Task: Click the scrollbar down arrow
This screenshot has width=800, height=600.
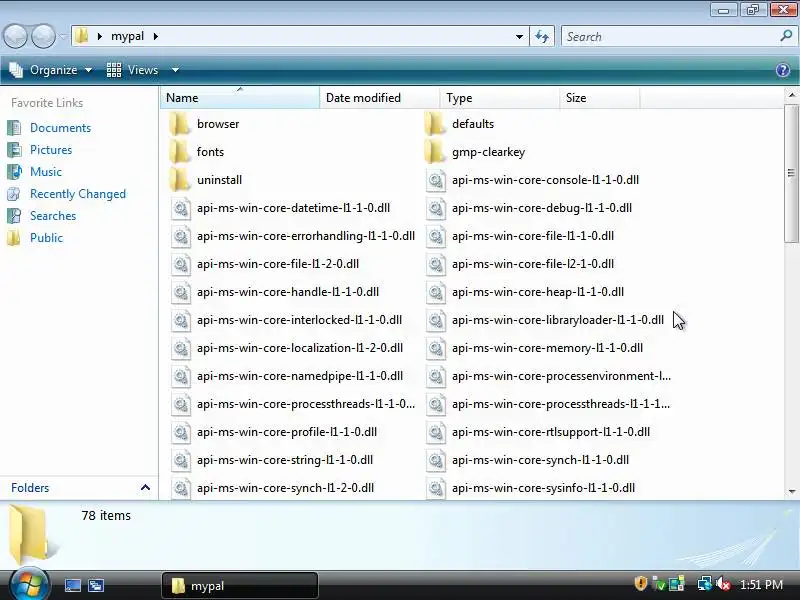Action: [791, 491]
